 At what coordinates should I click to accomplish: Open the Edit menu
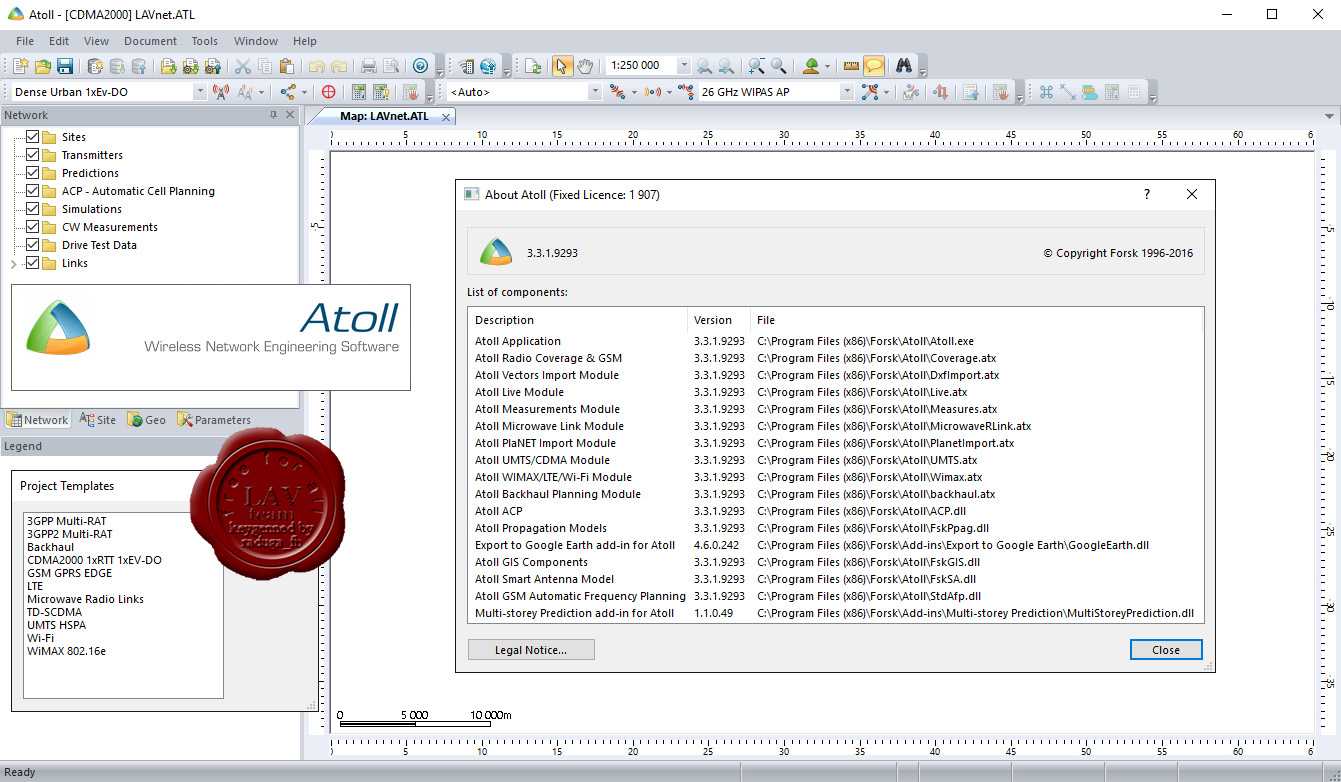click(x=59, y=41)
